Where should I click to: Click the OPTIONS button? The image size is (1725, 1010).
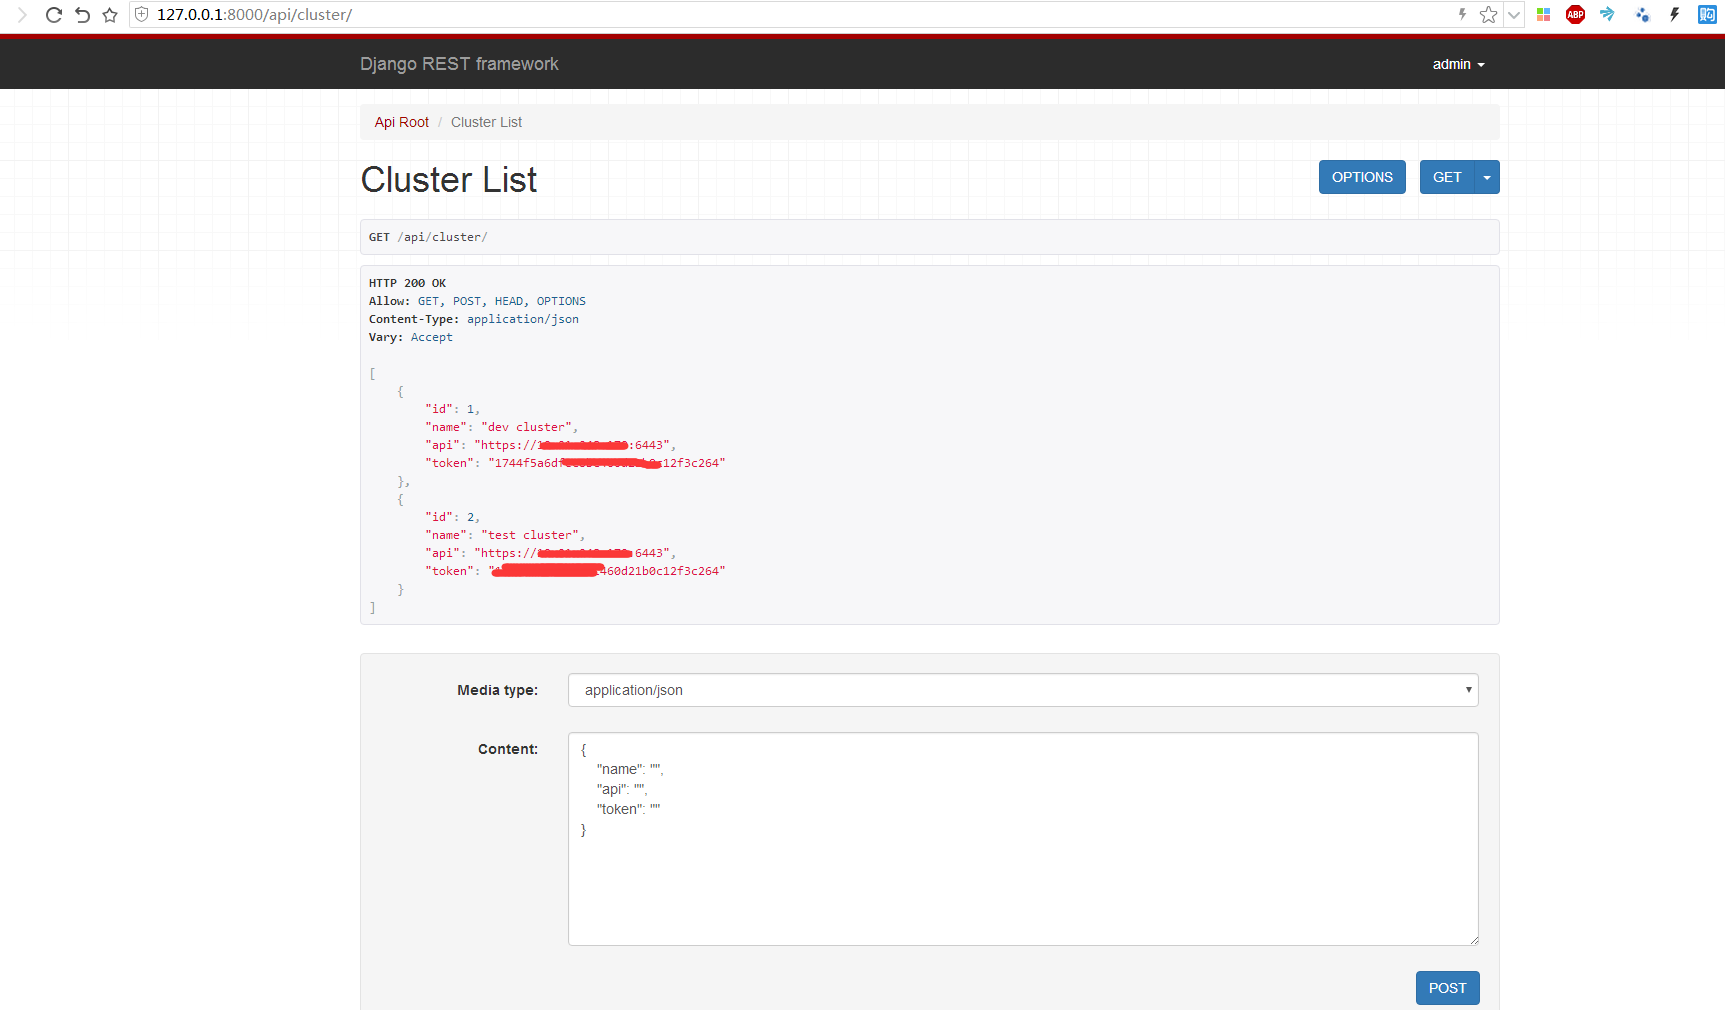[x=1362, y=177]
